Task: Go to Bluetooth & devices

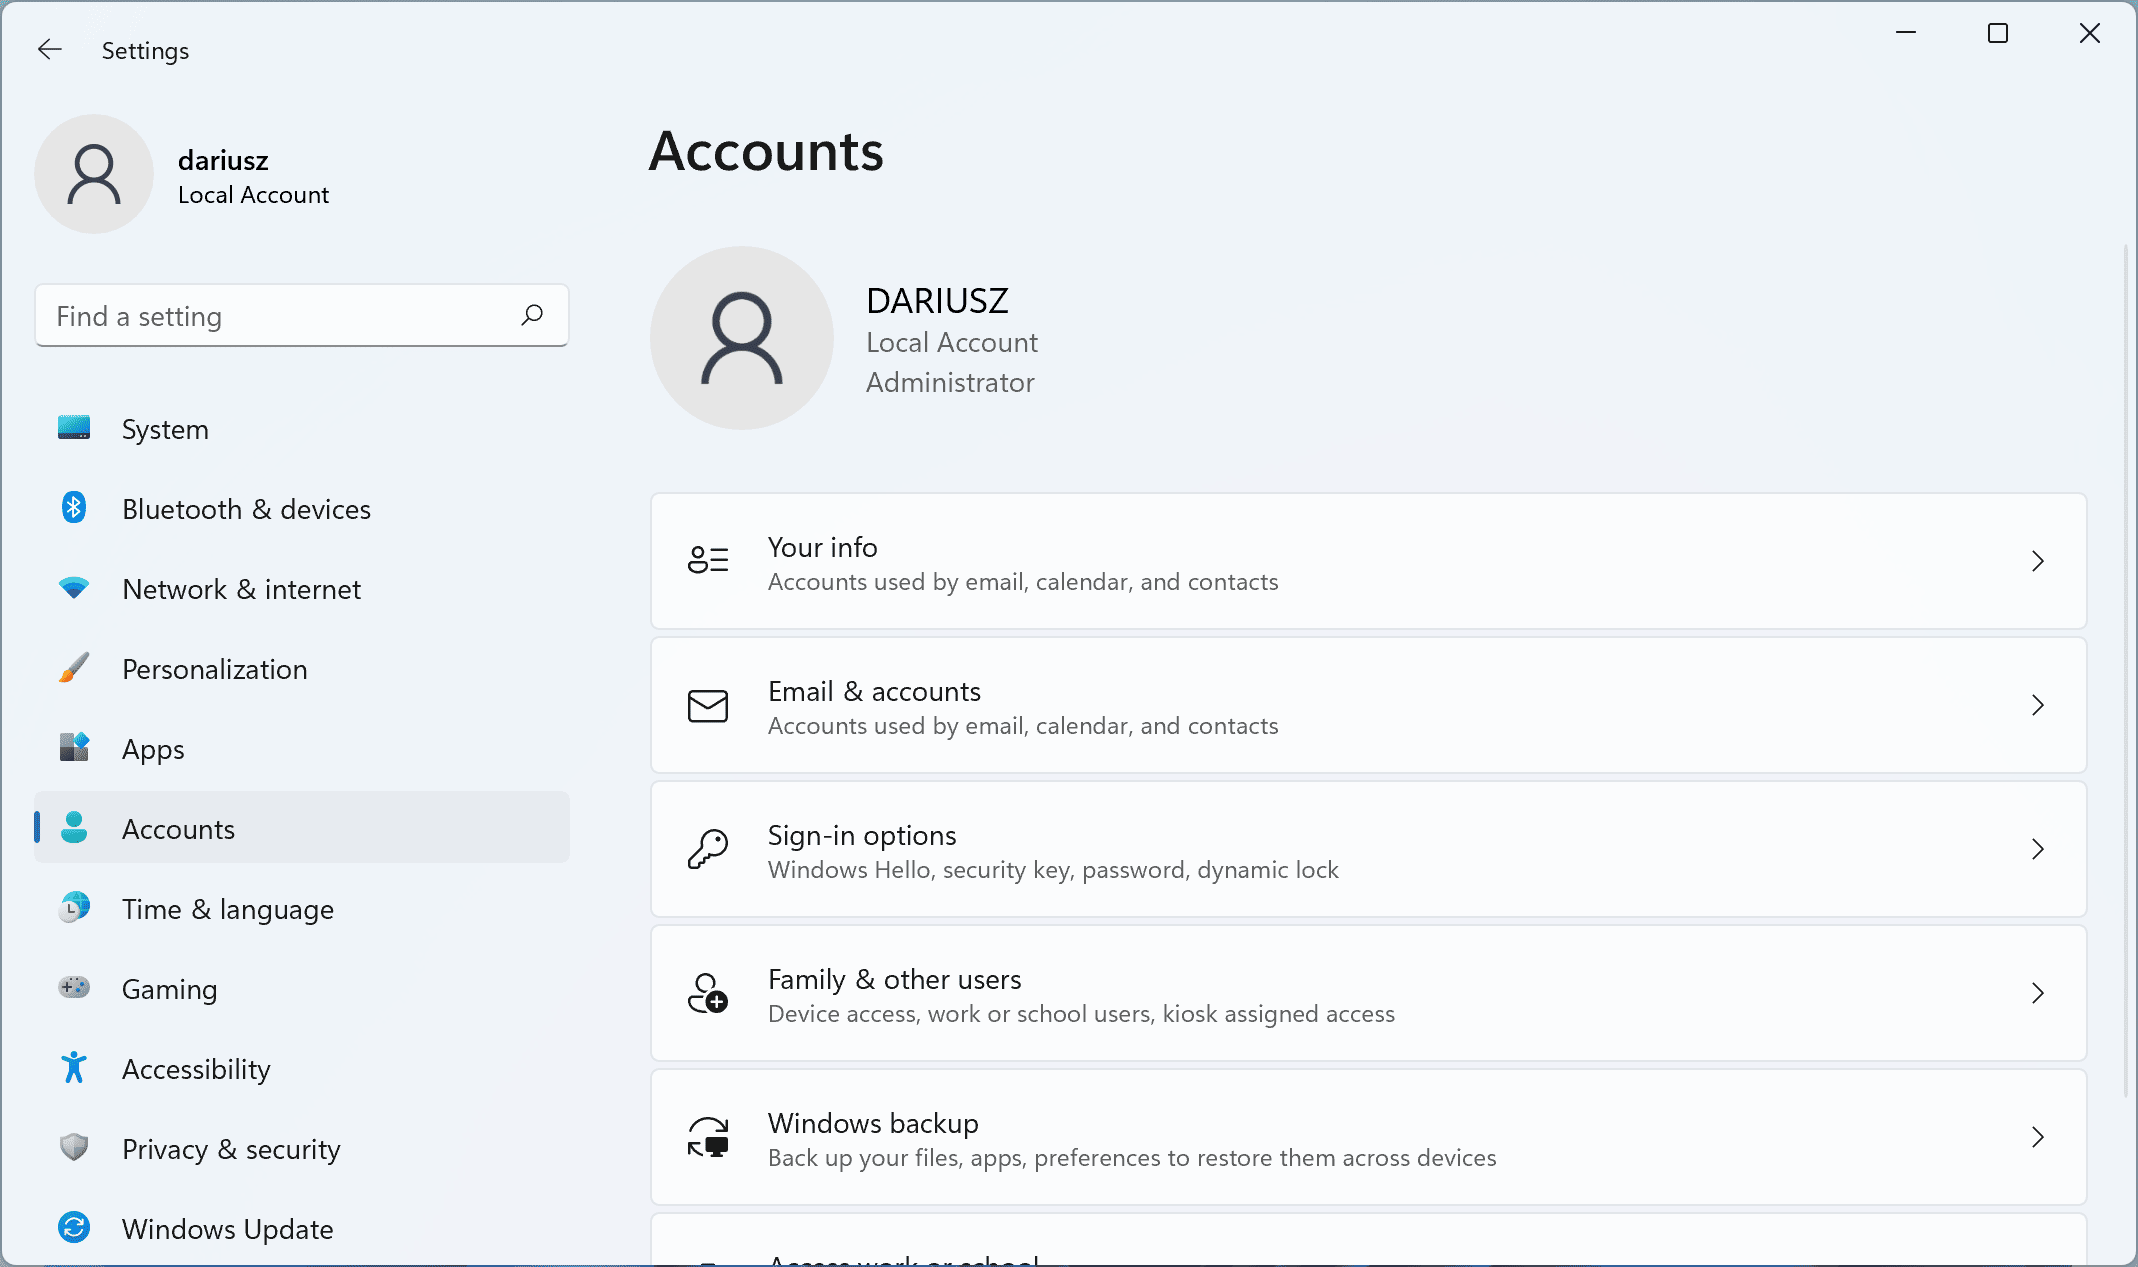Action: (302, 508)
